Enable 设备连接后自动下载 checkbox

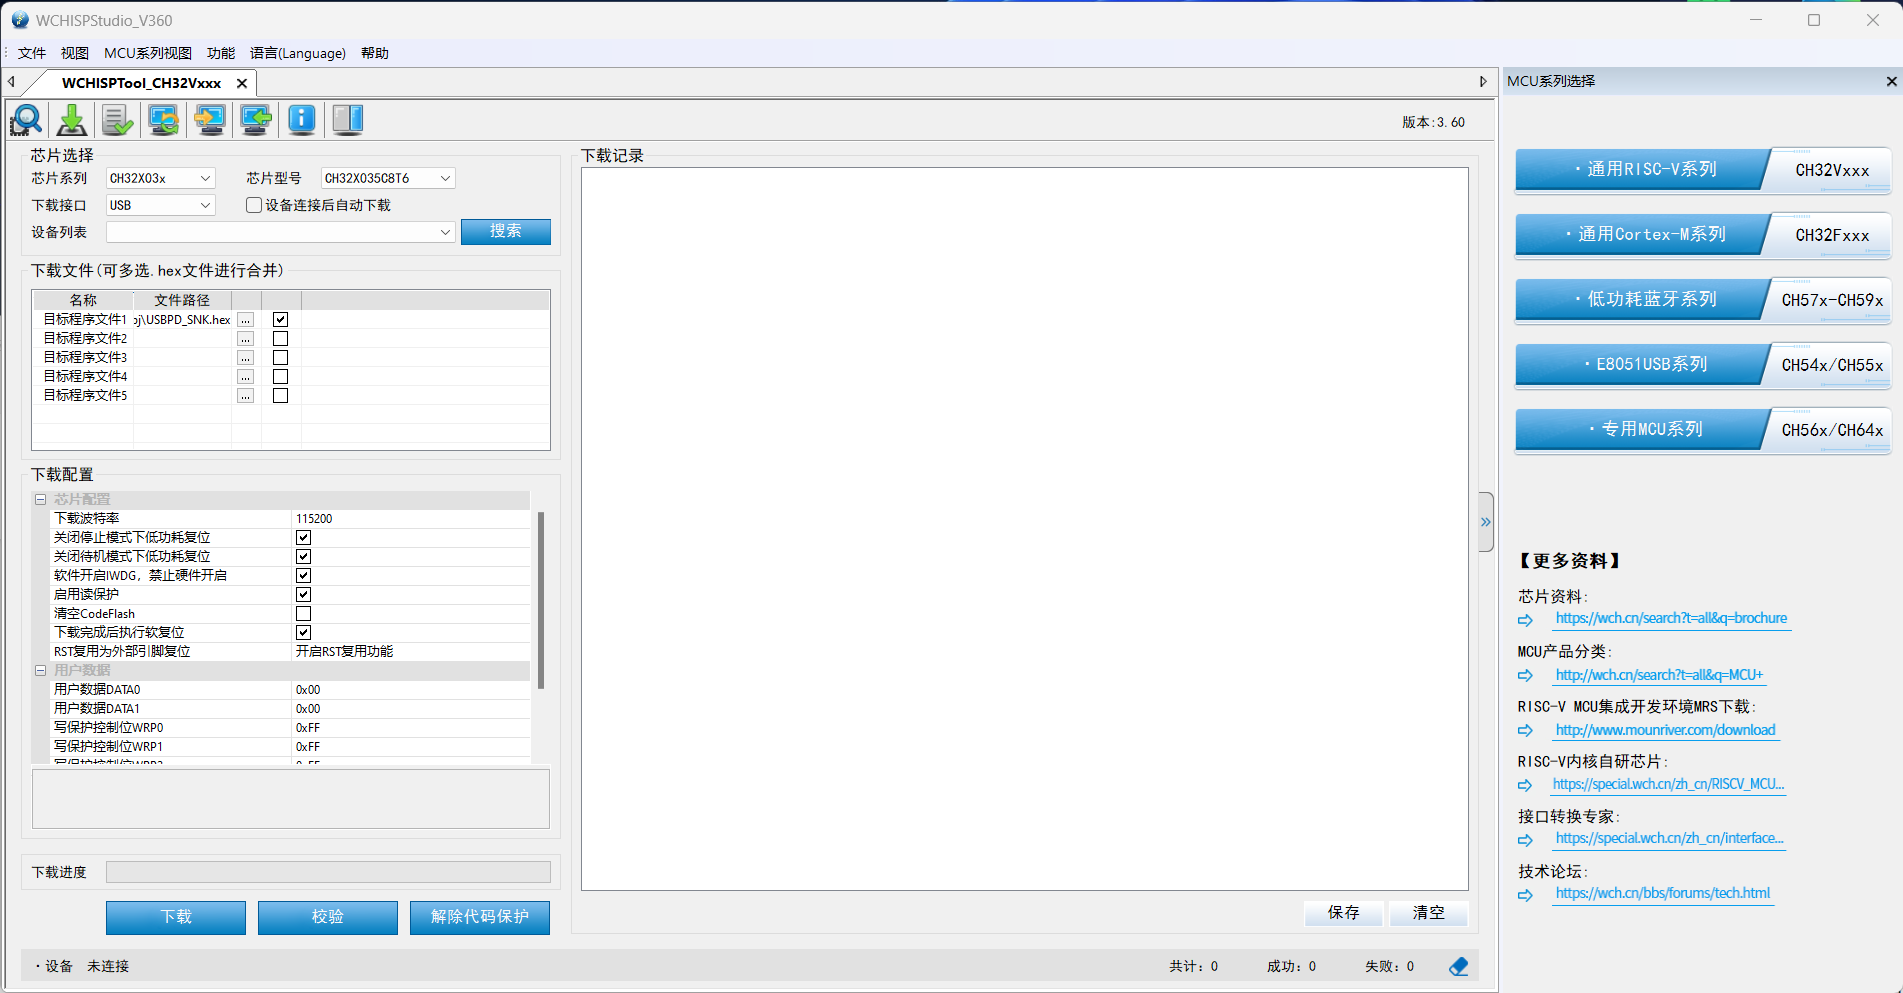(253, 205)
